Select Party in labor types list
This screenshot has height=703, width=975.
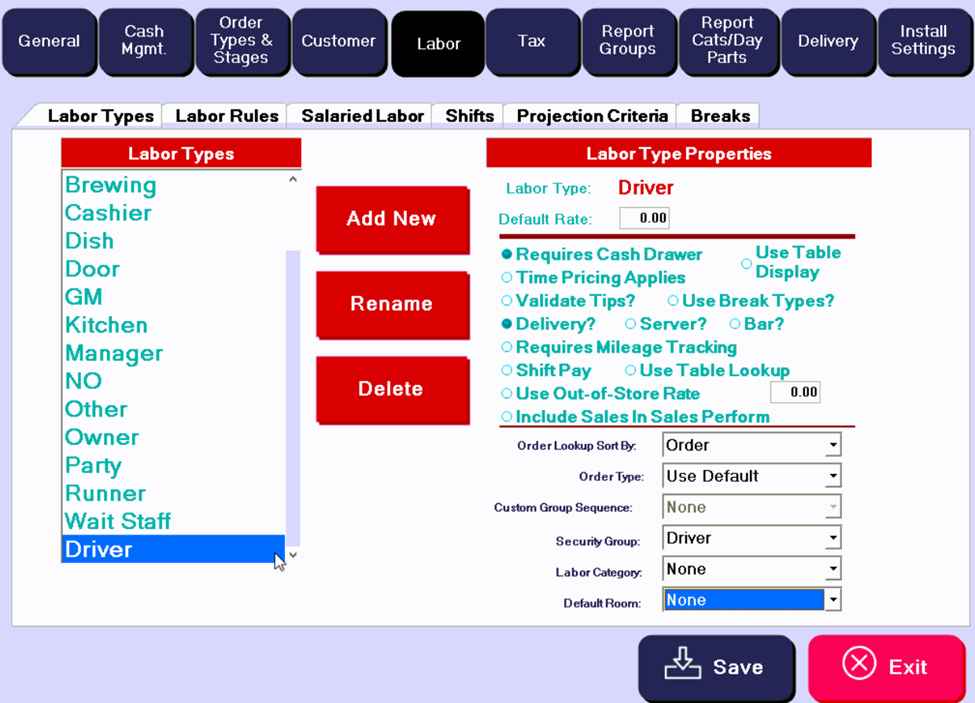173,465
